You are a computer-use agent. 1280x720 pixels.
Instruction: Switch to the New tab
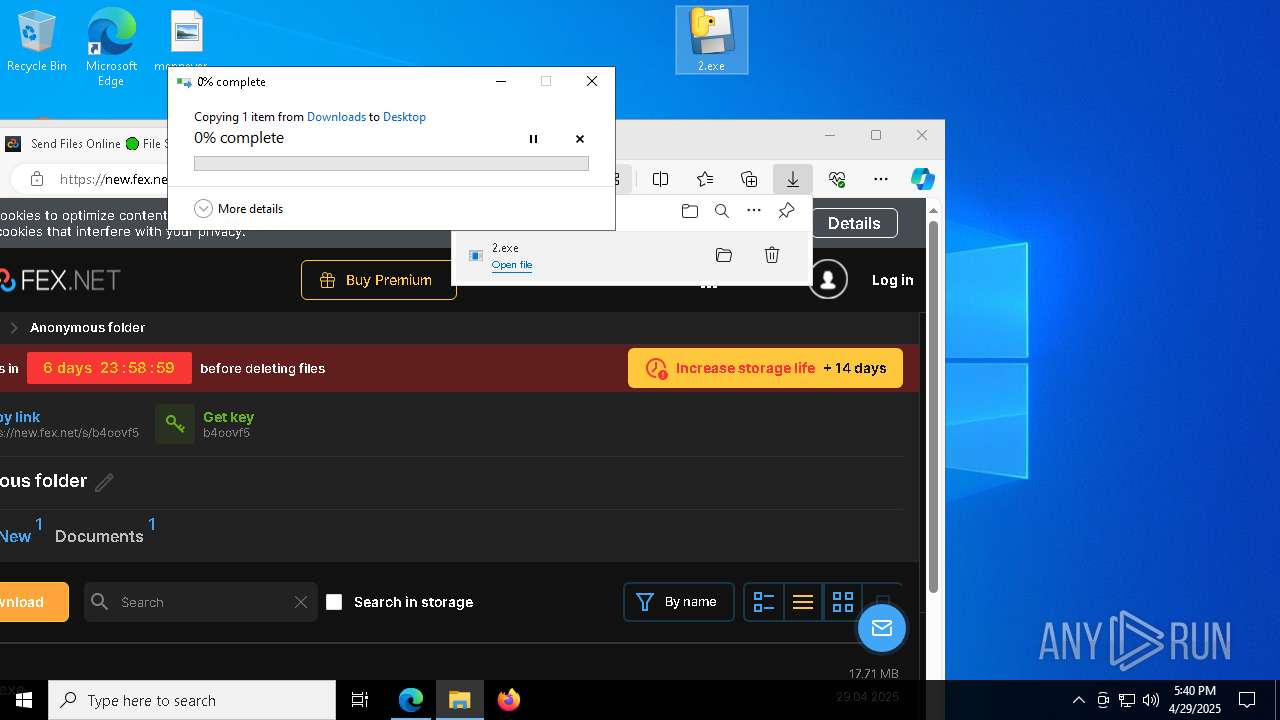[16, 536]
